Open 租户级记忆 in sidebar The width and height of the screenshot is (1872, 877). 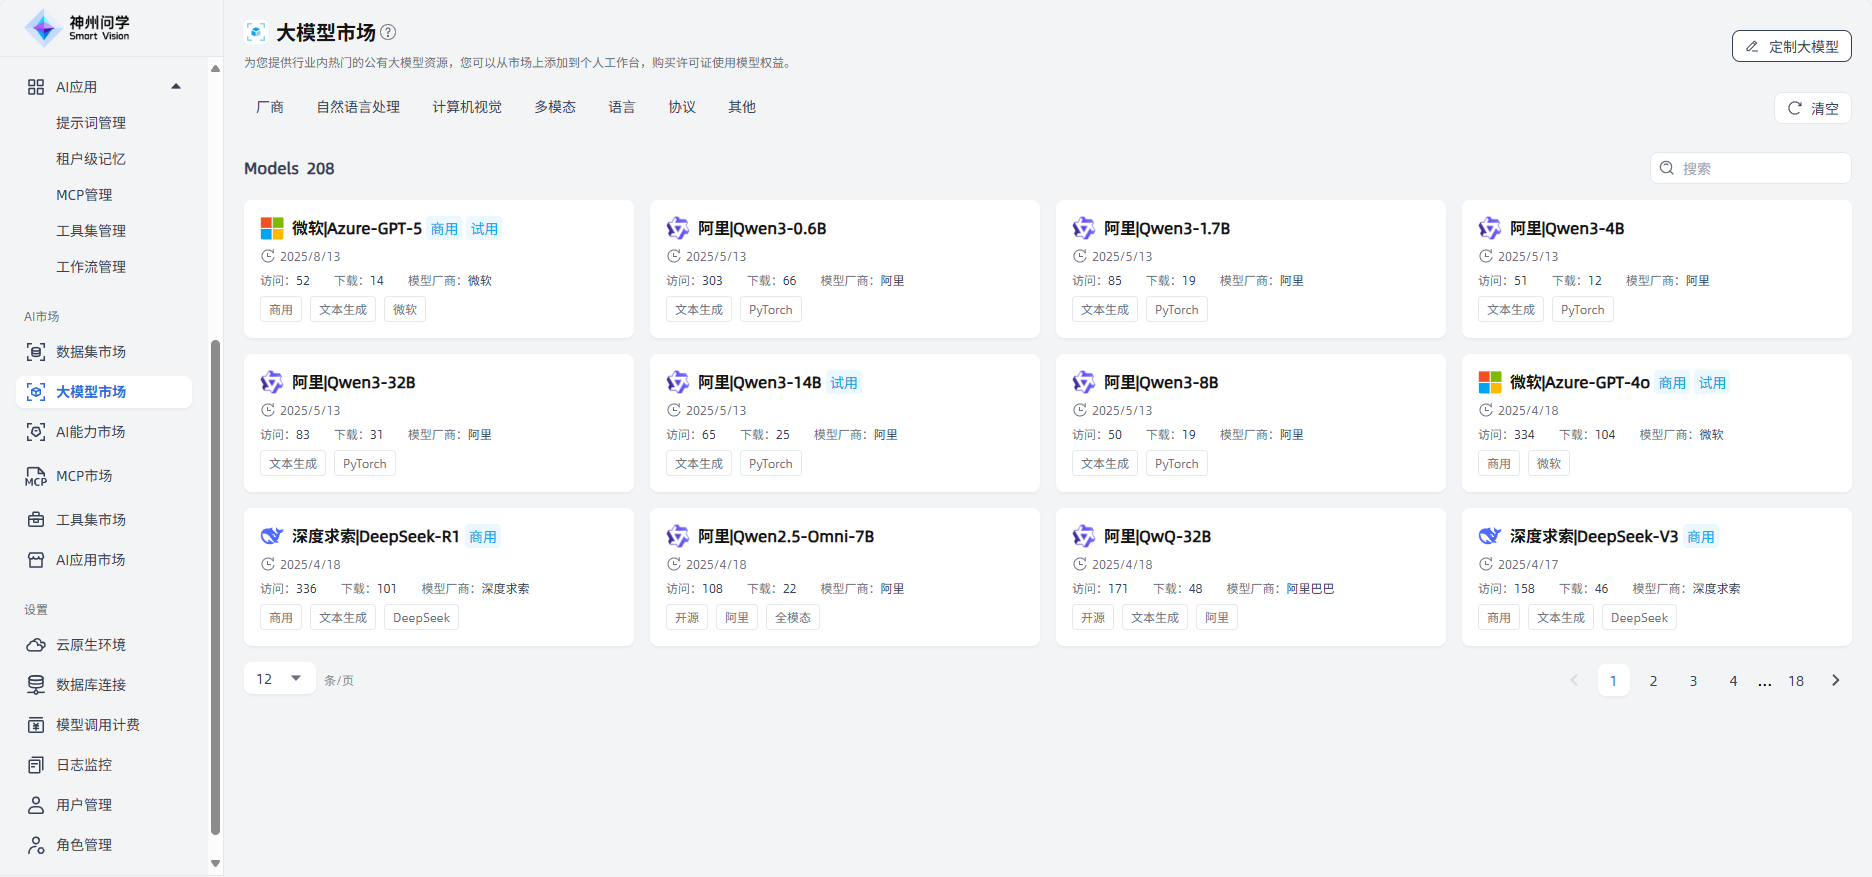91,159
